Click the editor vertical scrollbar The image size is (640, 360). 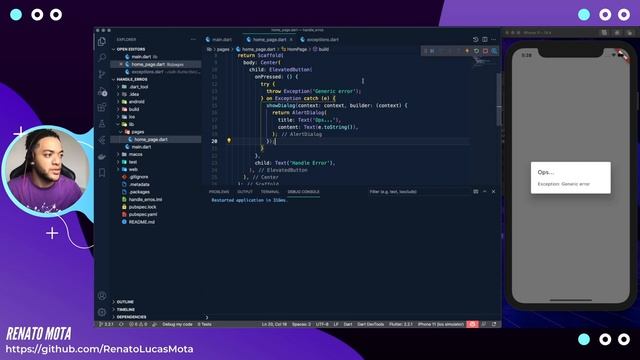[499, 100]
